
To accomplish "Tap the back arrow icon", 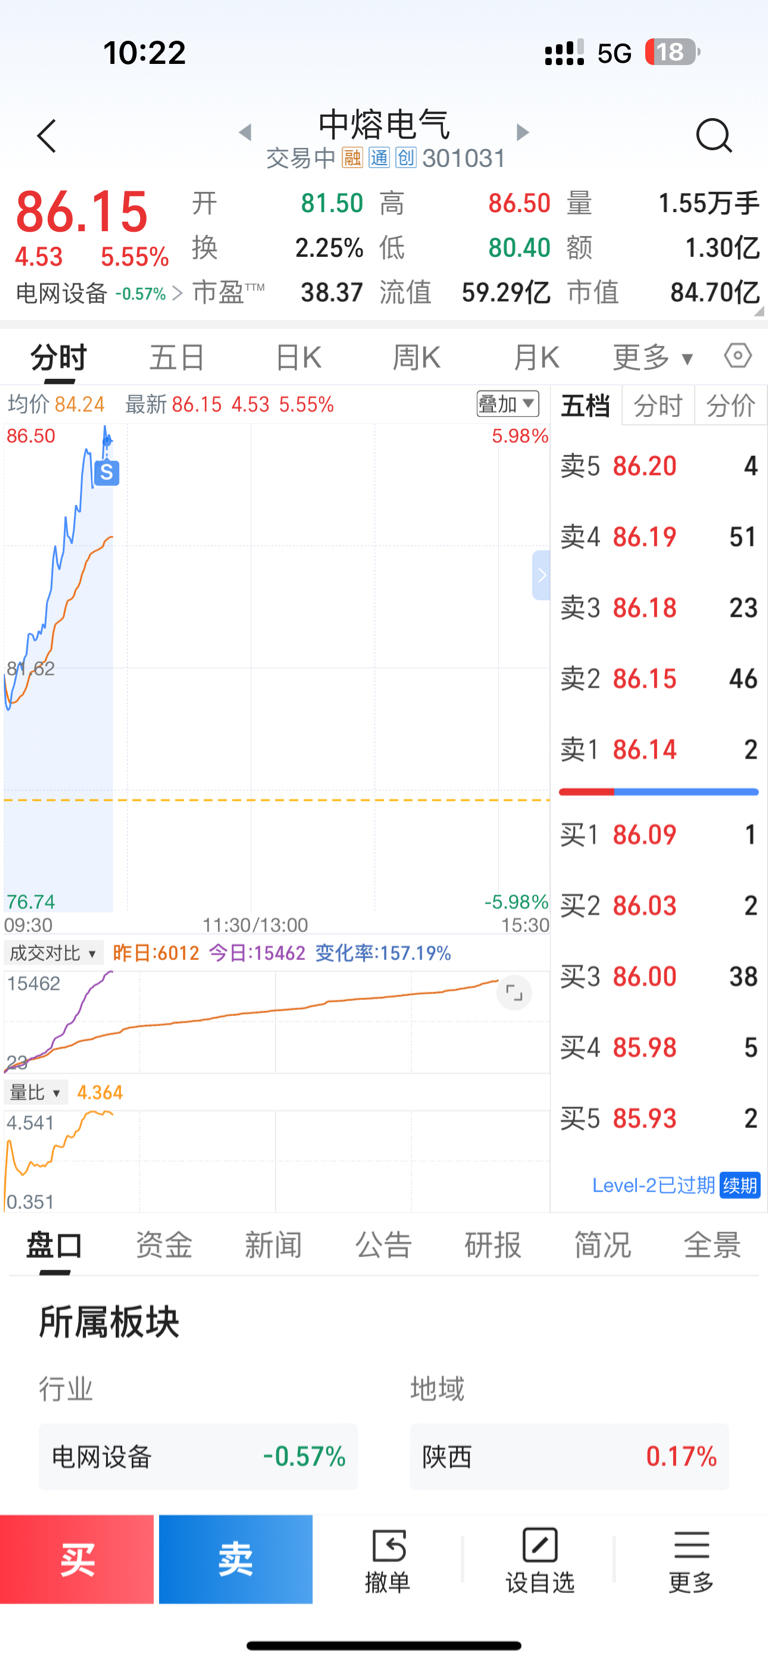I will [46, 136].
